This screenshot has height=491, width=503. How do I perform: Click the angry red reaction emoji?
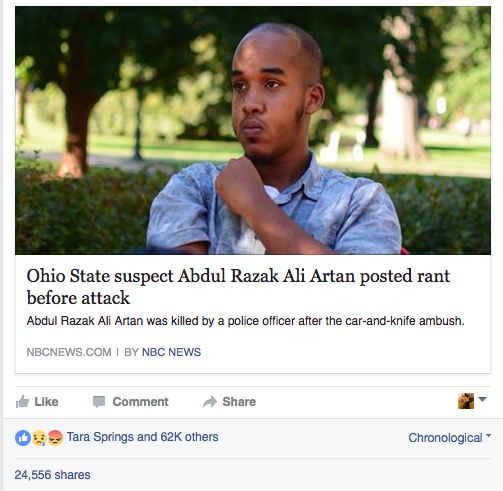(x=55, y=438)
